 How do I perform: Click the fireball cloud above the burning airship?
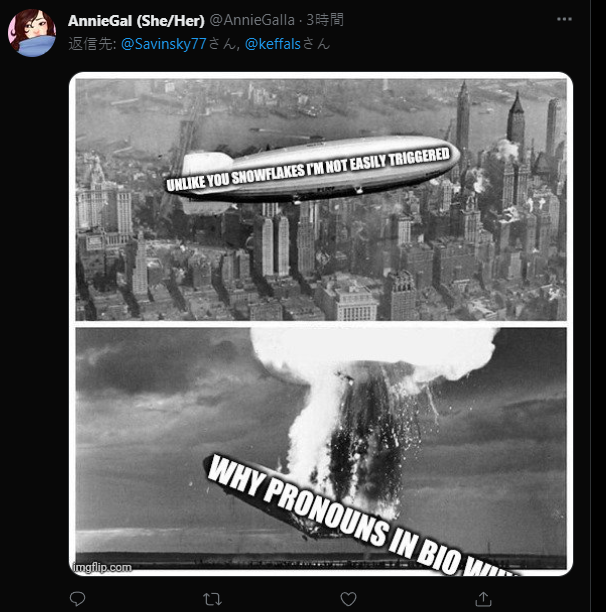[x=375, y=353]
